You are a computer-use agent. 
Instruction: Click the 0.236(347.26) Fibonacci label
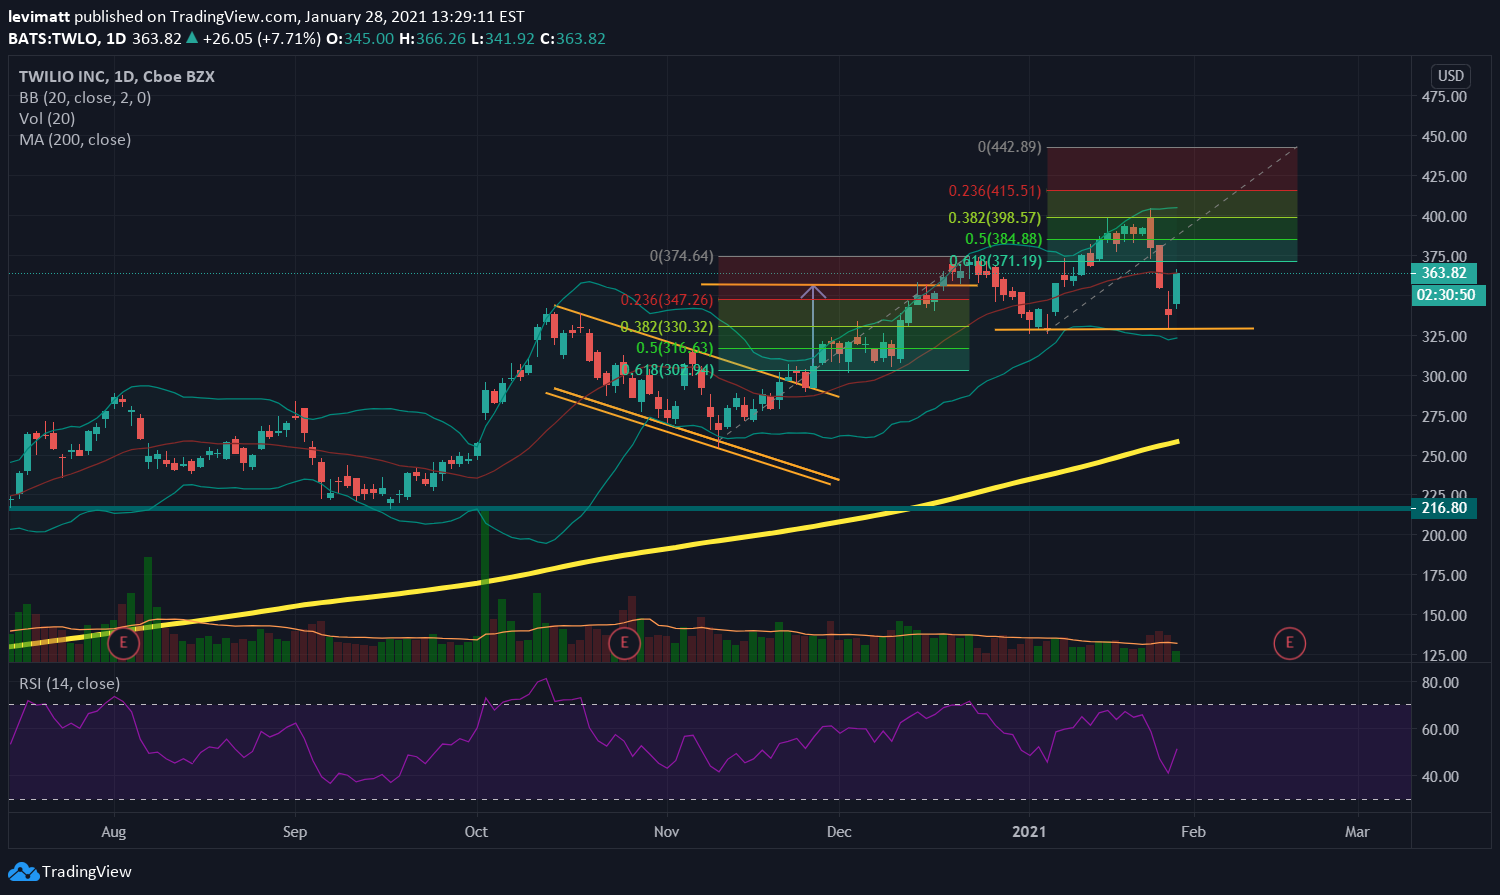(x=667, y=300)
